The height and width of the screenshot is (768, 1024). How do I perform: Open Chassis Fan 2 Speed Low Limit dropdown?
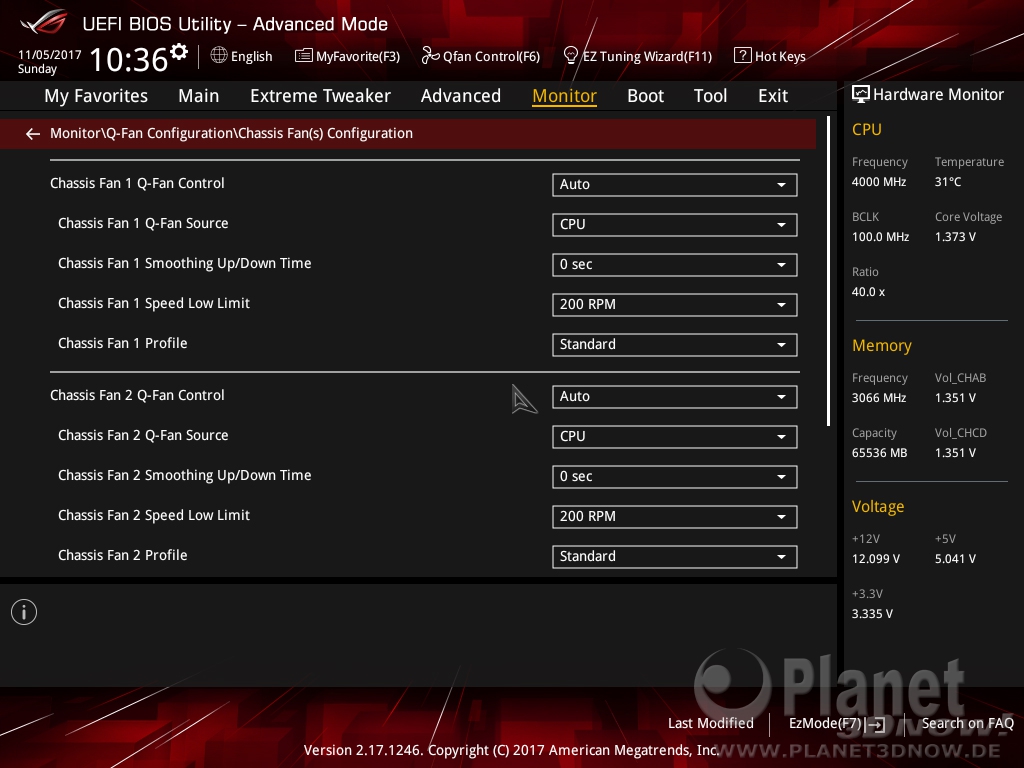coord(675,517)
